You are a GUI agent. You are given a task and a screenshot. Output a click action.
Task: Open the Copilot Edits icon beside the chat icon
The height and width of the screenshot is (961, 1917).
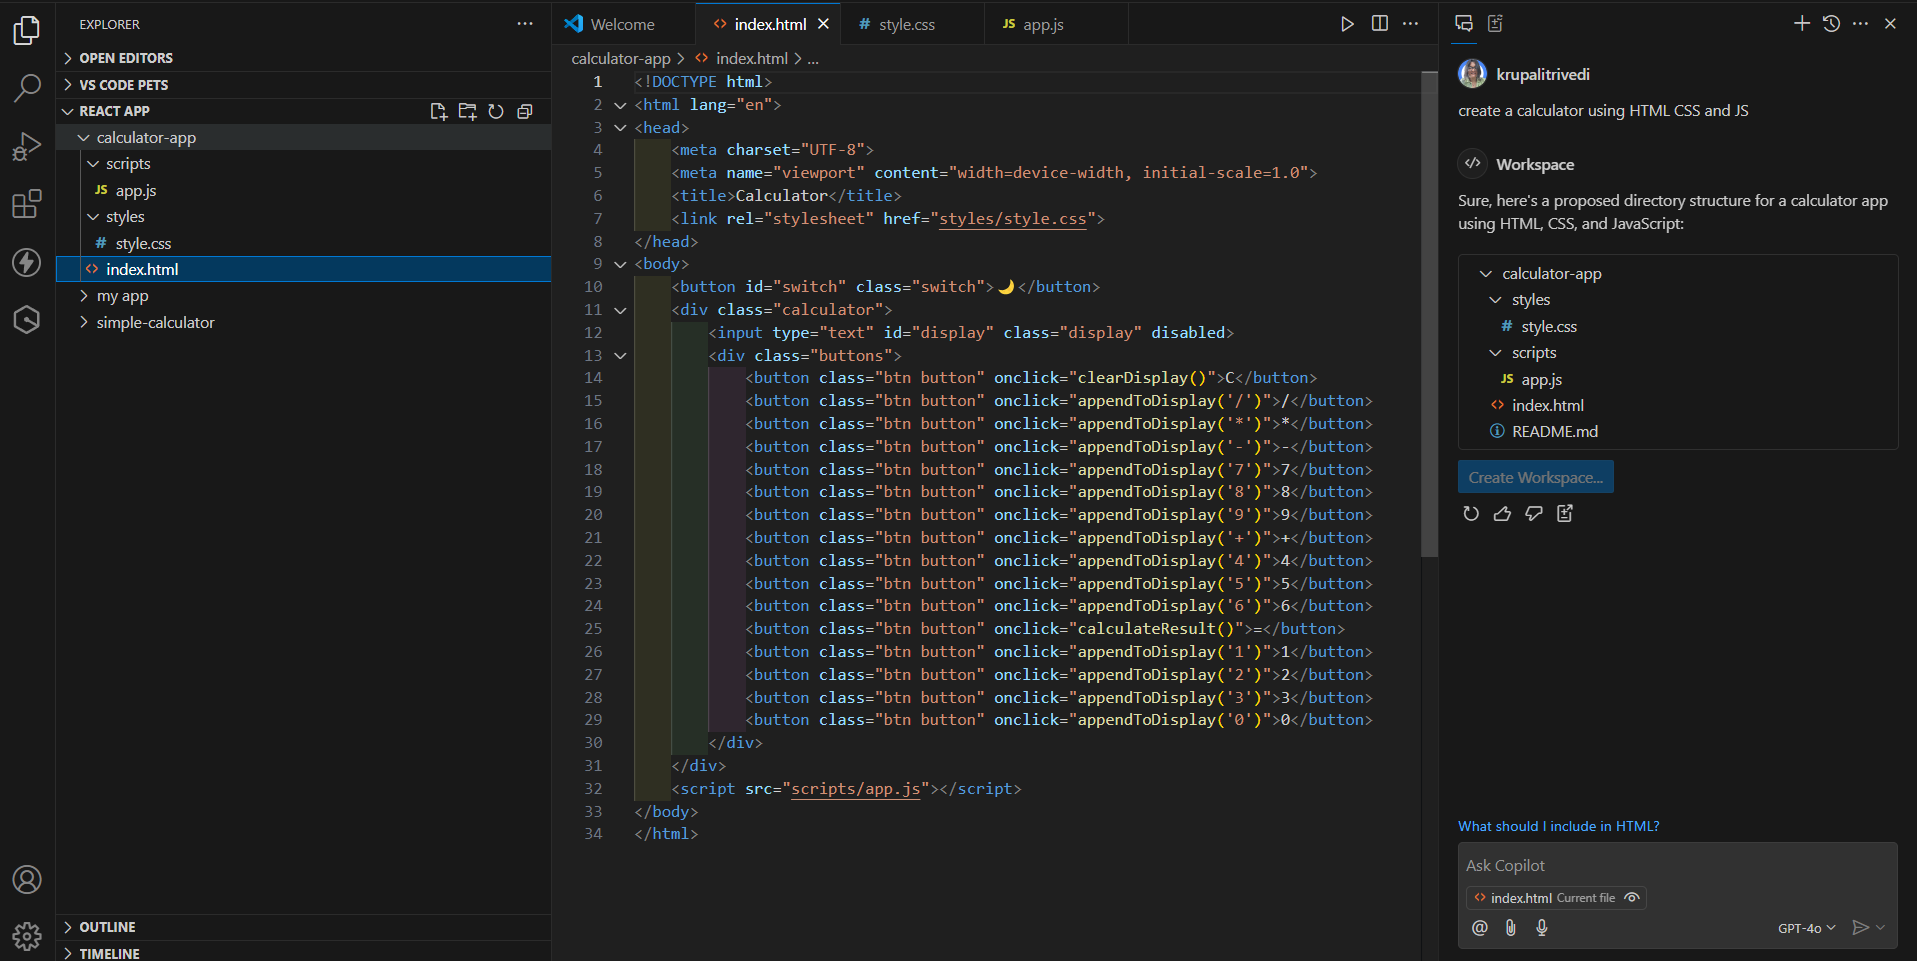1496,24
